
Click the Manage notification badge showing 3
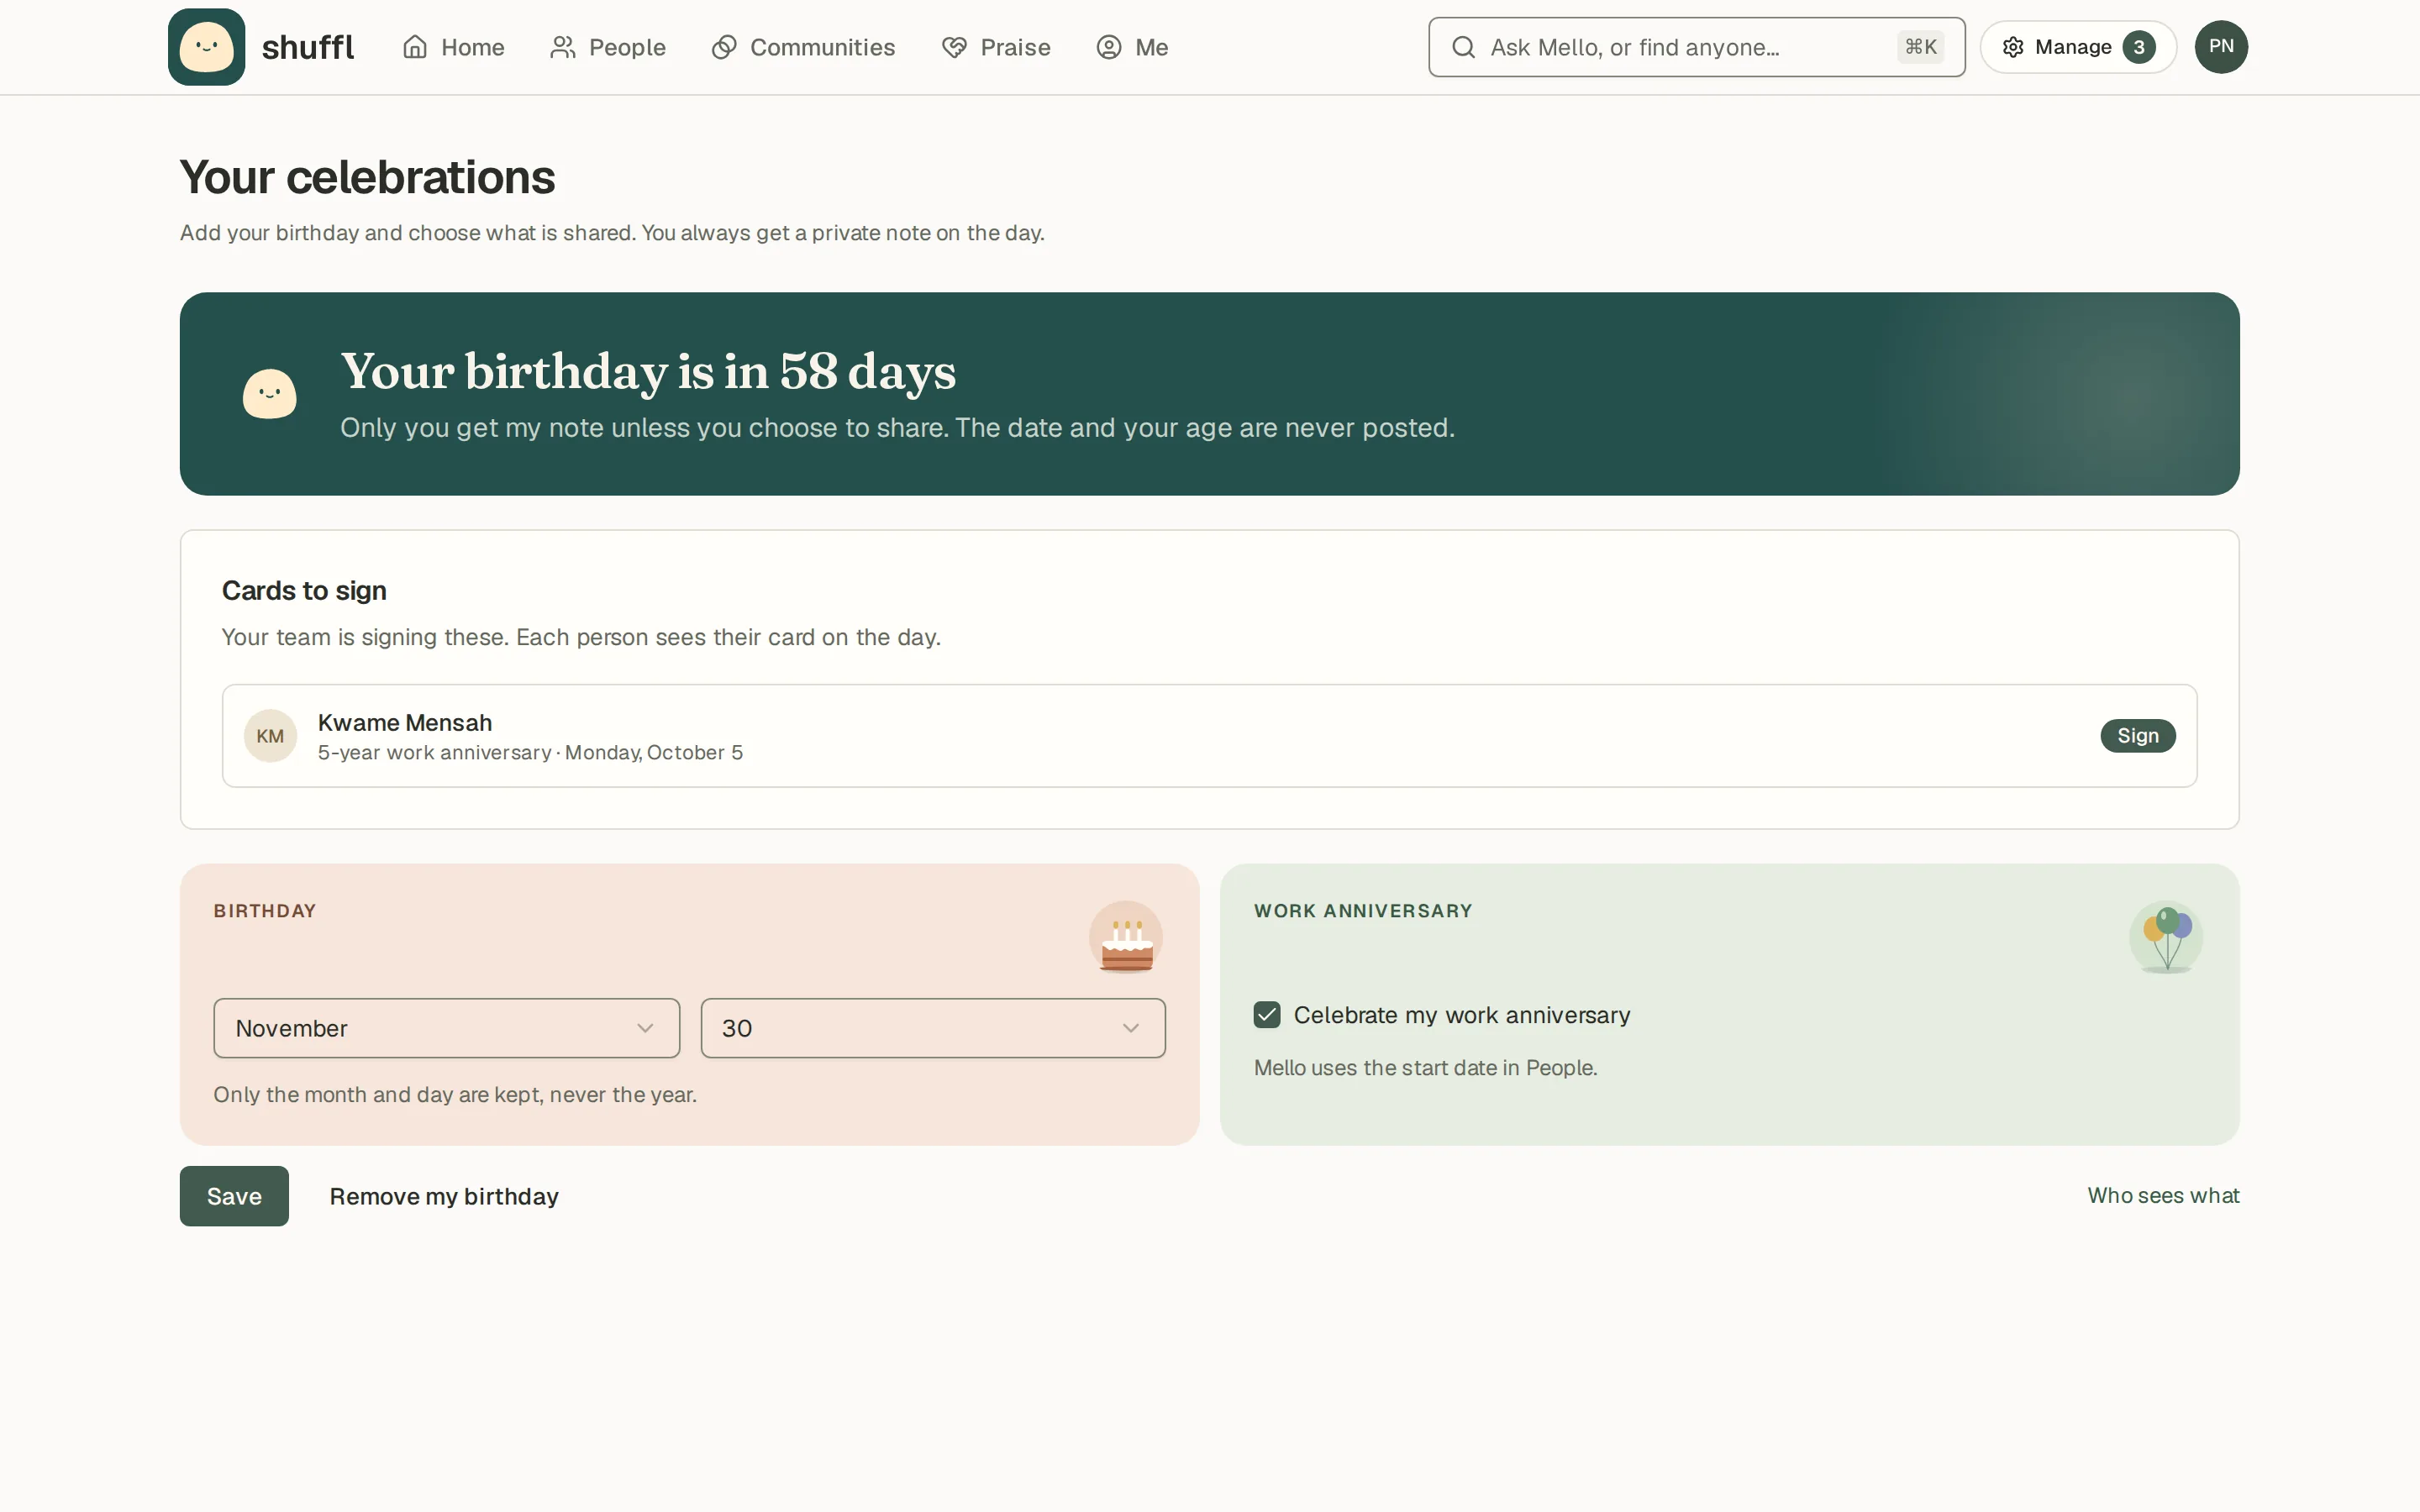tap(2139, 47)
